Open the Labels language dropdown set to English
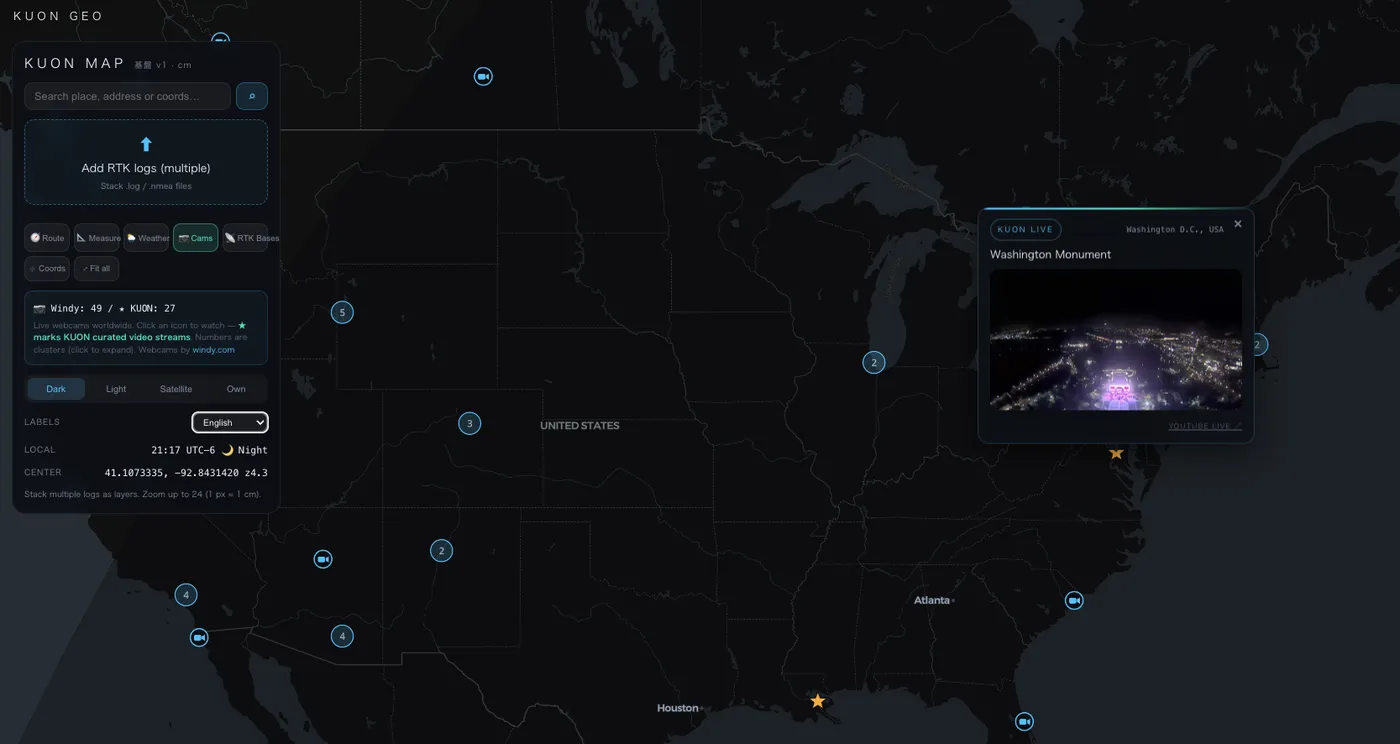This screenshot has height=744, width=1400. [x=230, y=422]
